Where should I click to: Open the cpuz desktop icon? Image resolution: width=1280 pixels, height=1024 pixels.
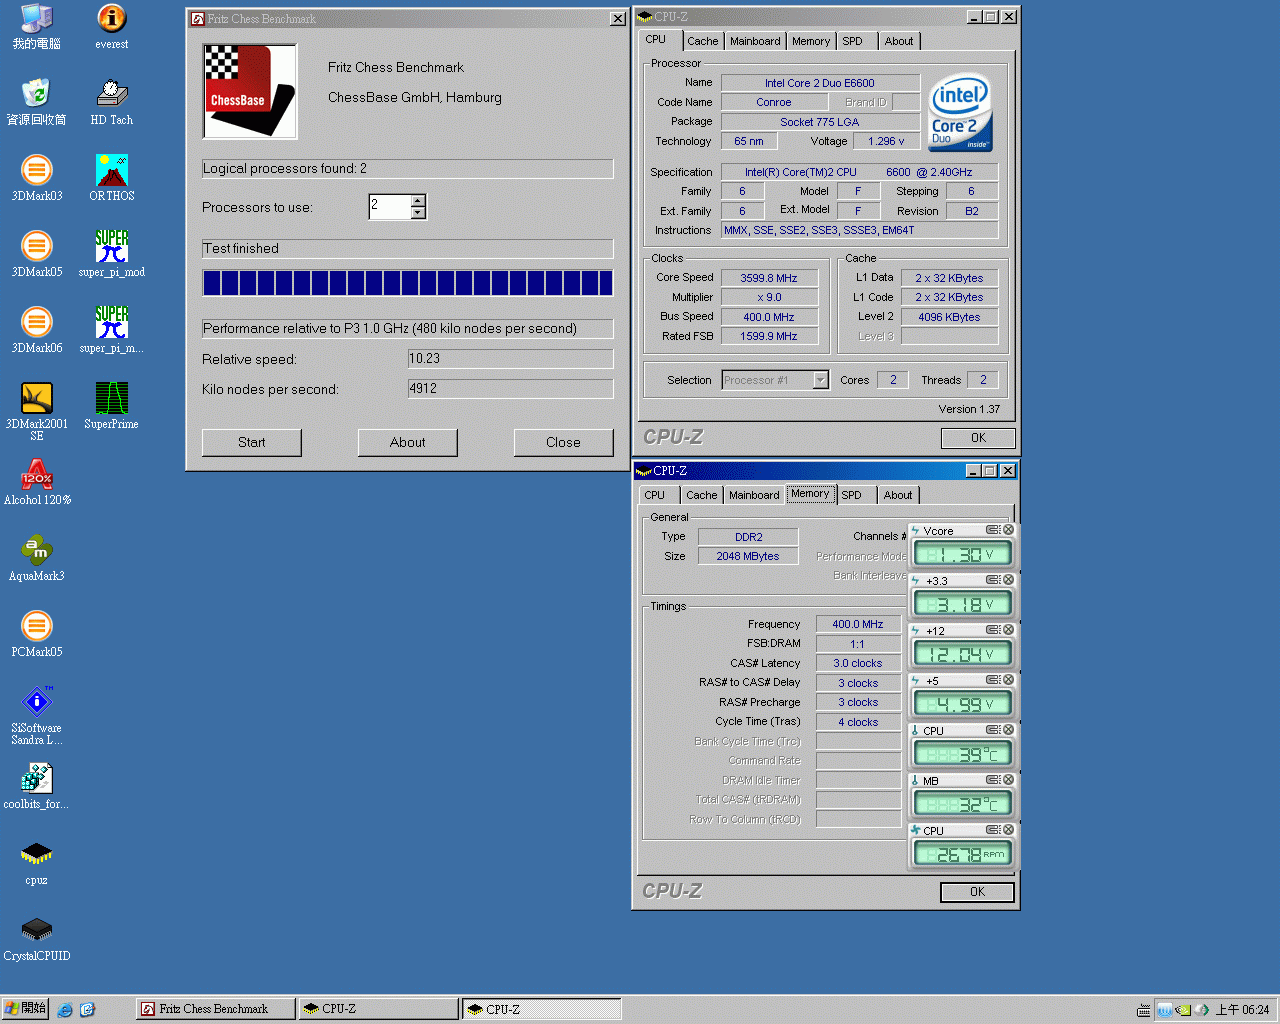[37, 862]
